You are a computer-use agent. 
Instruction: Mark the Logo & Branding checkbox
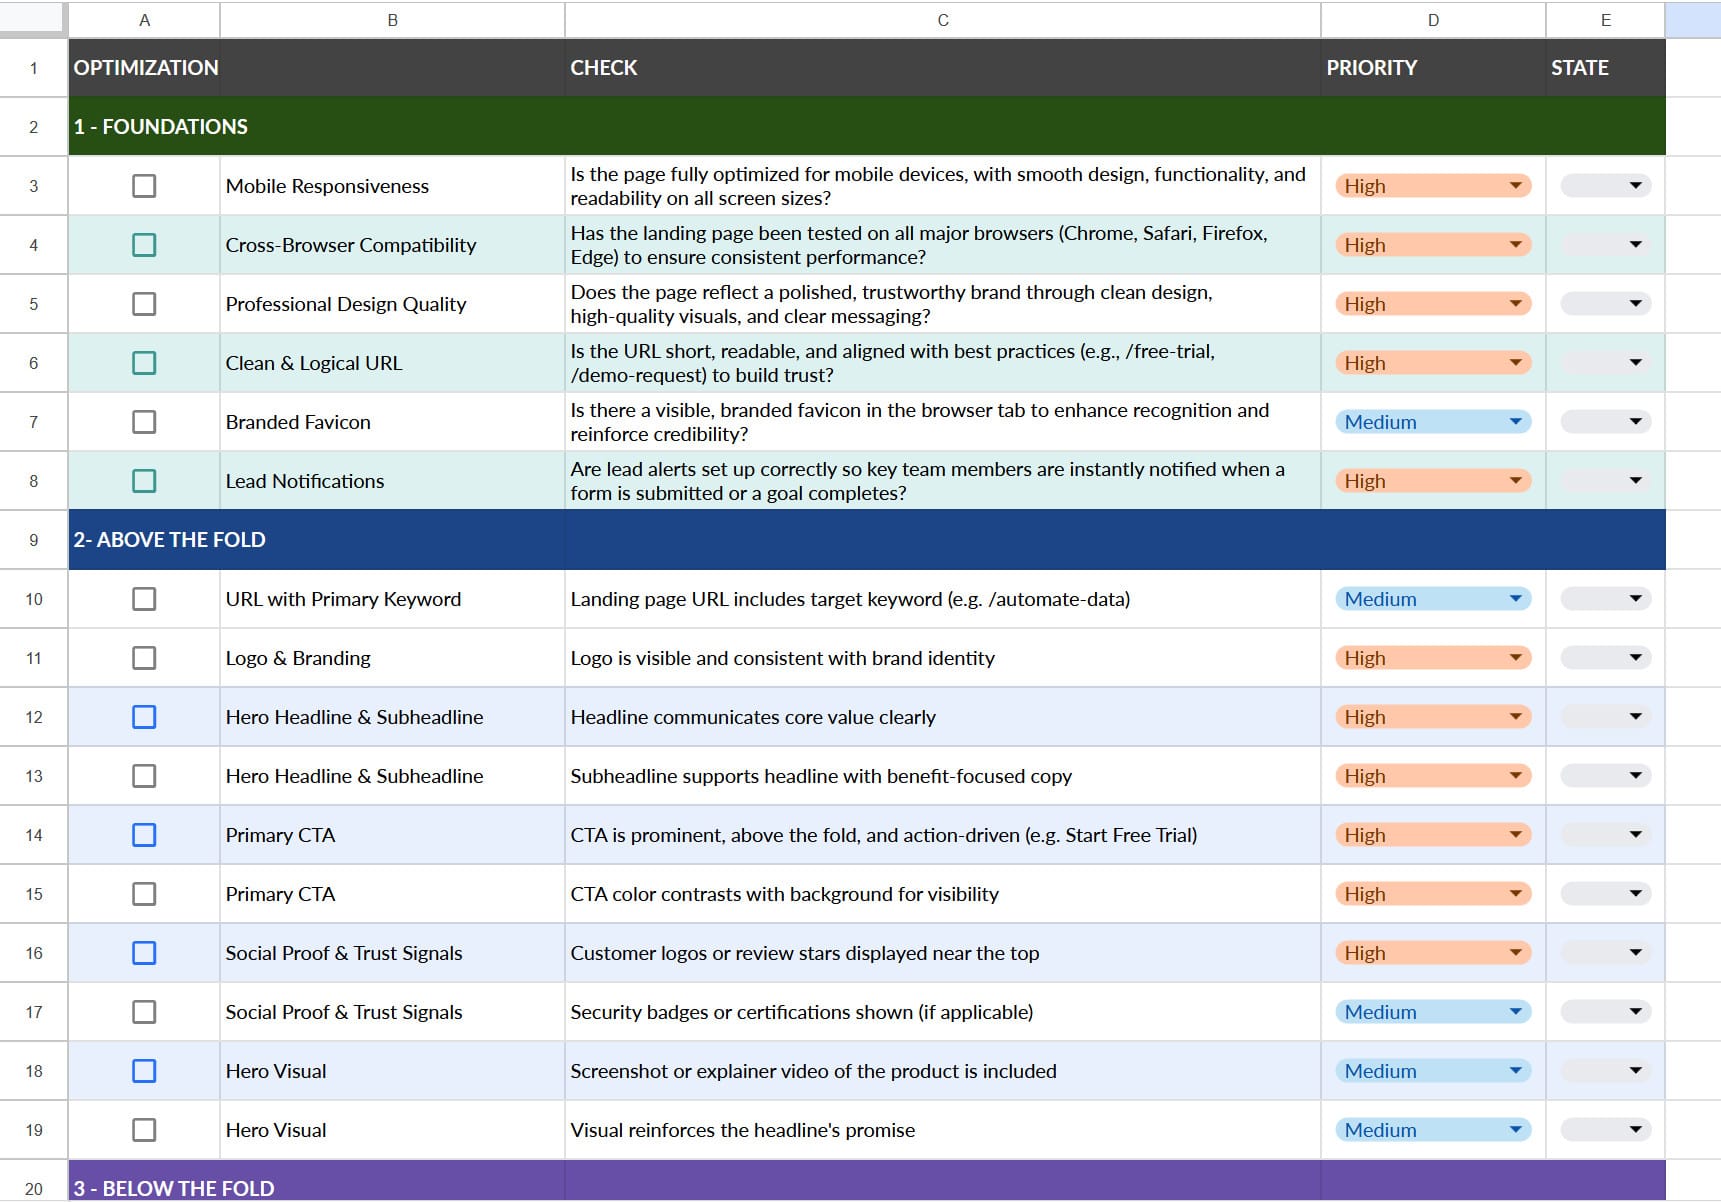point(144,658)
